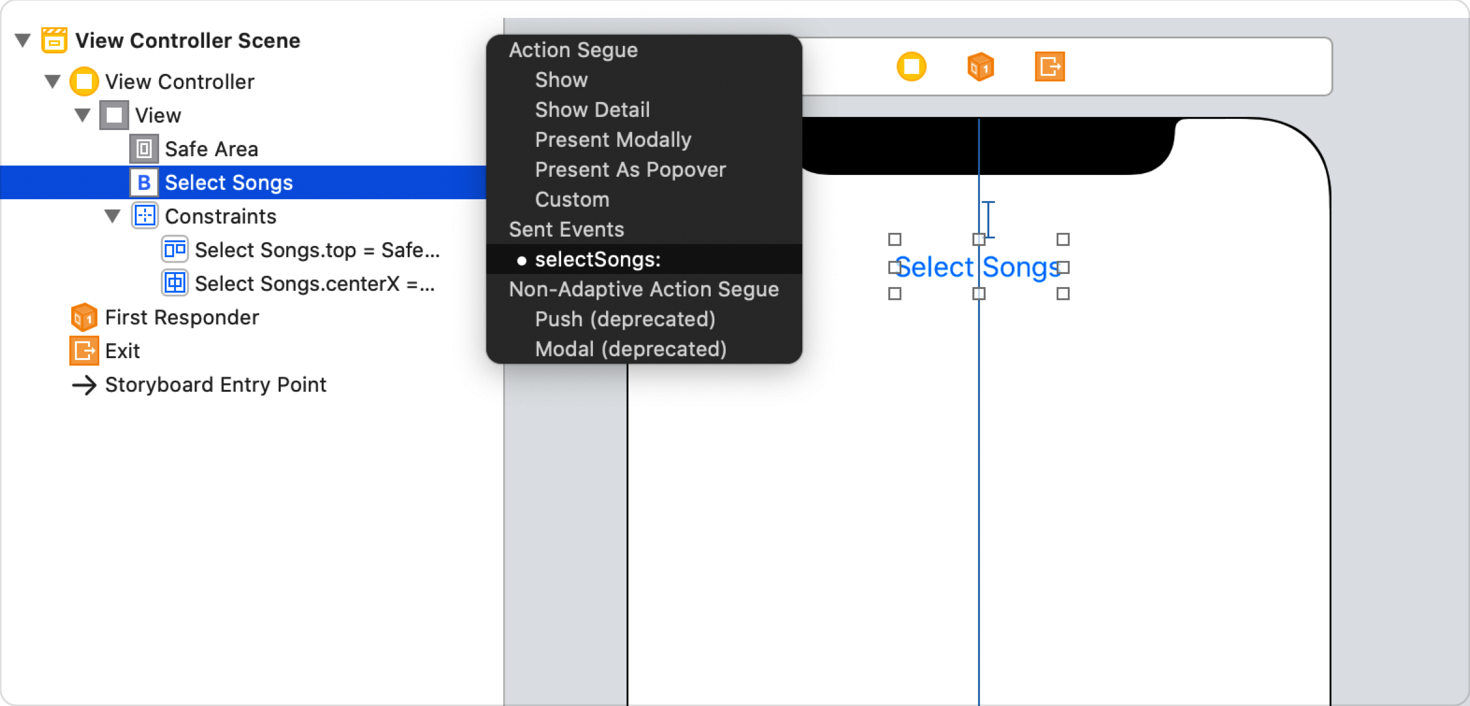Click the yellow View Controller icon in outline

point(84,81)
